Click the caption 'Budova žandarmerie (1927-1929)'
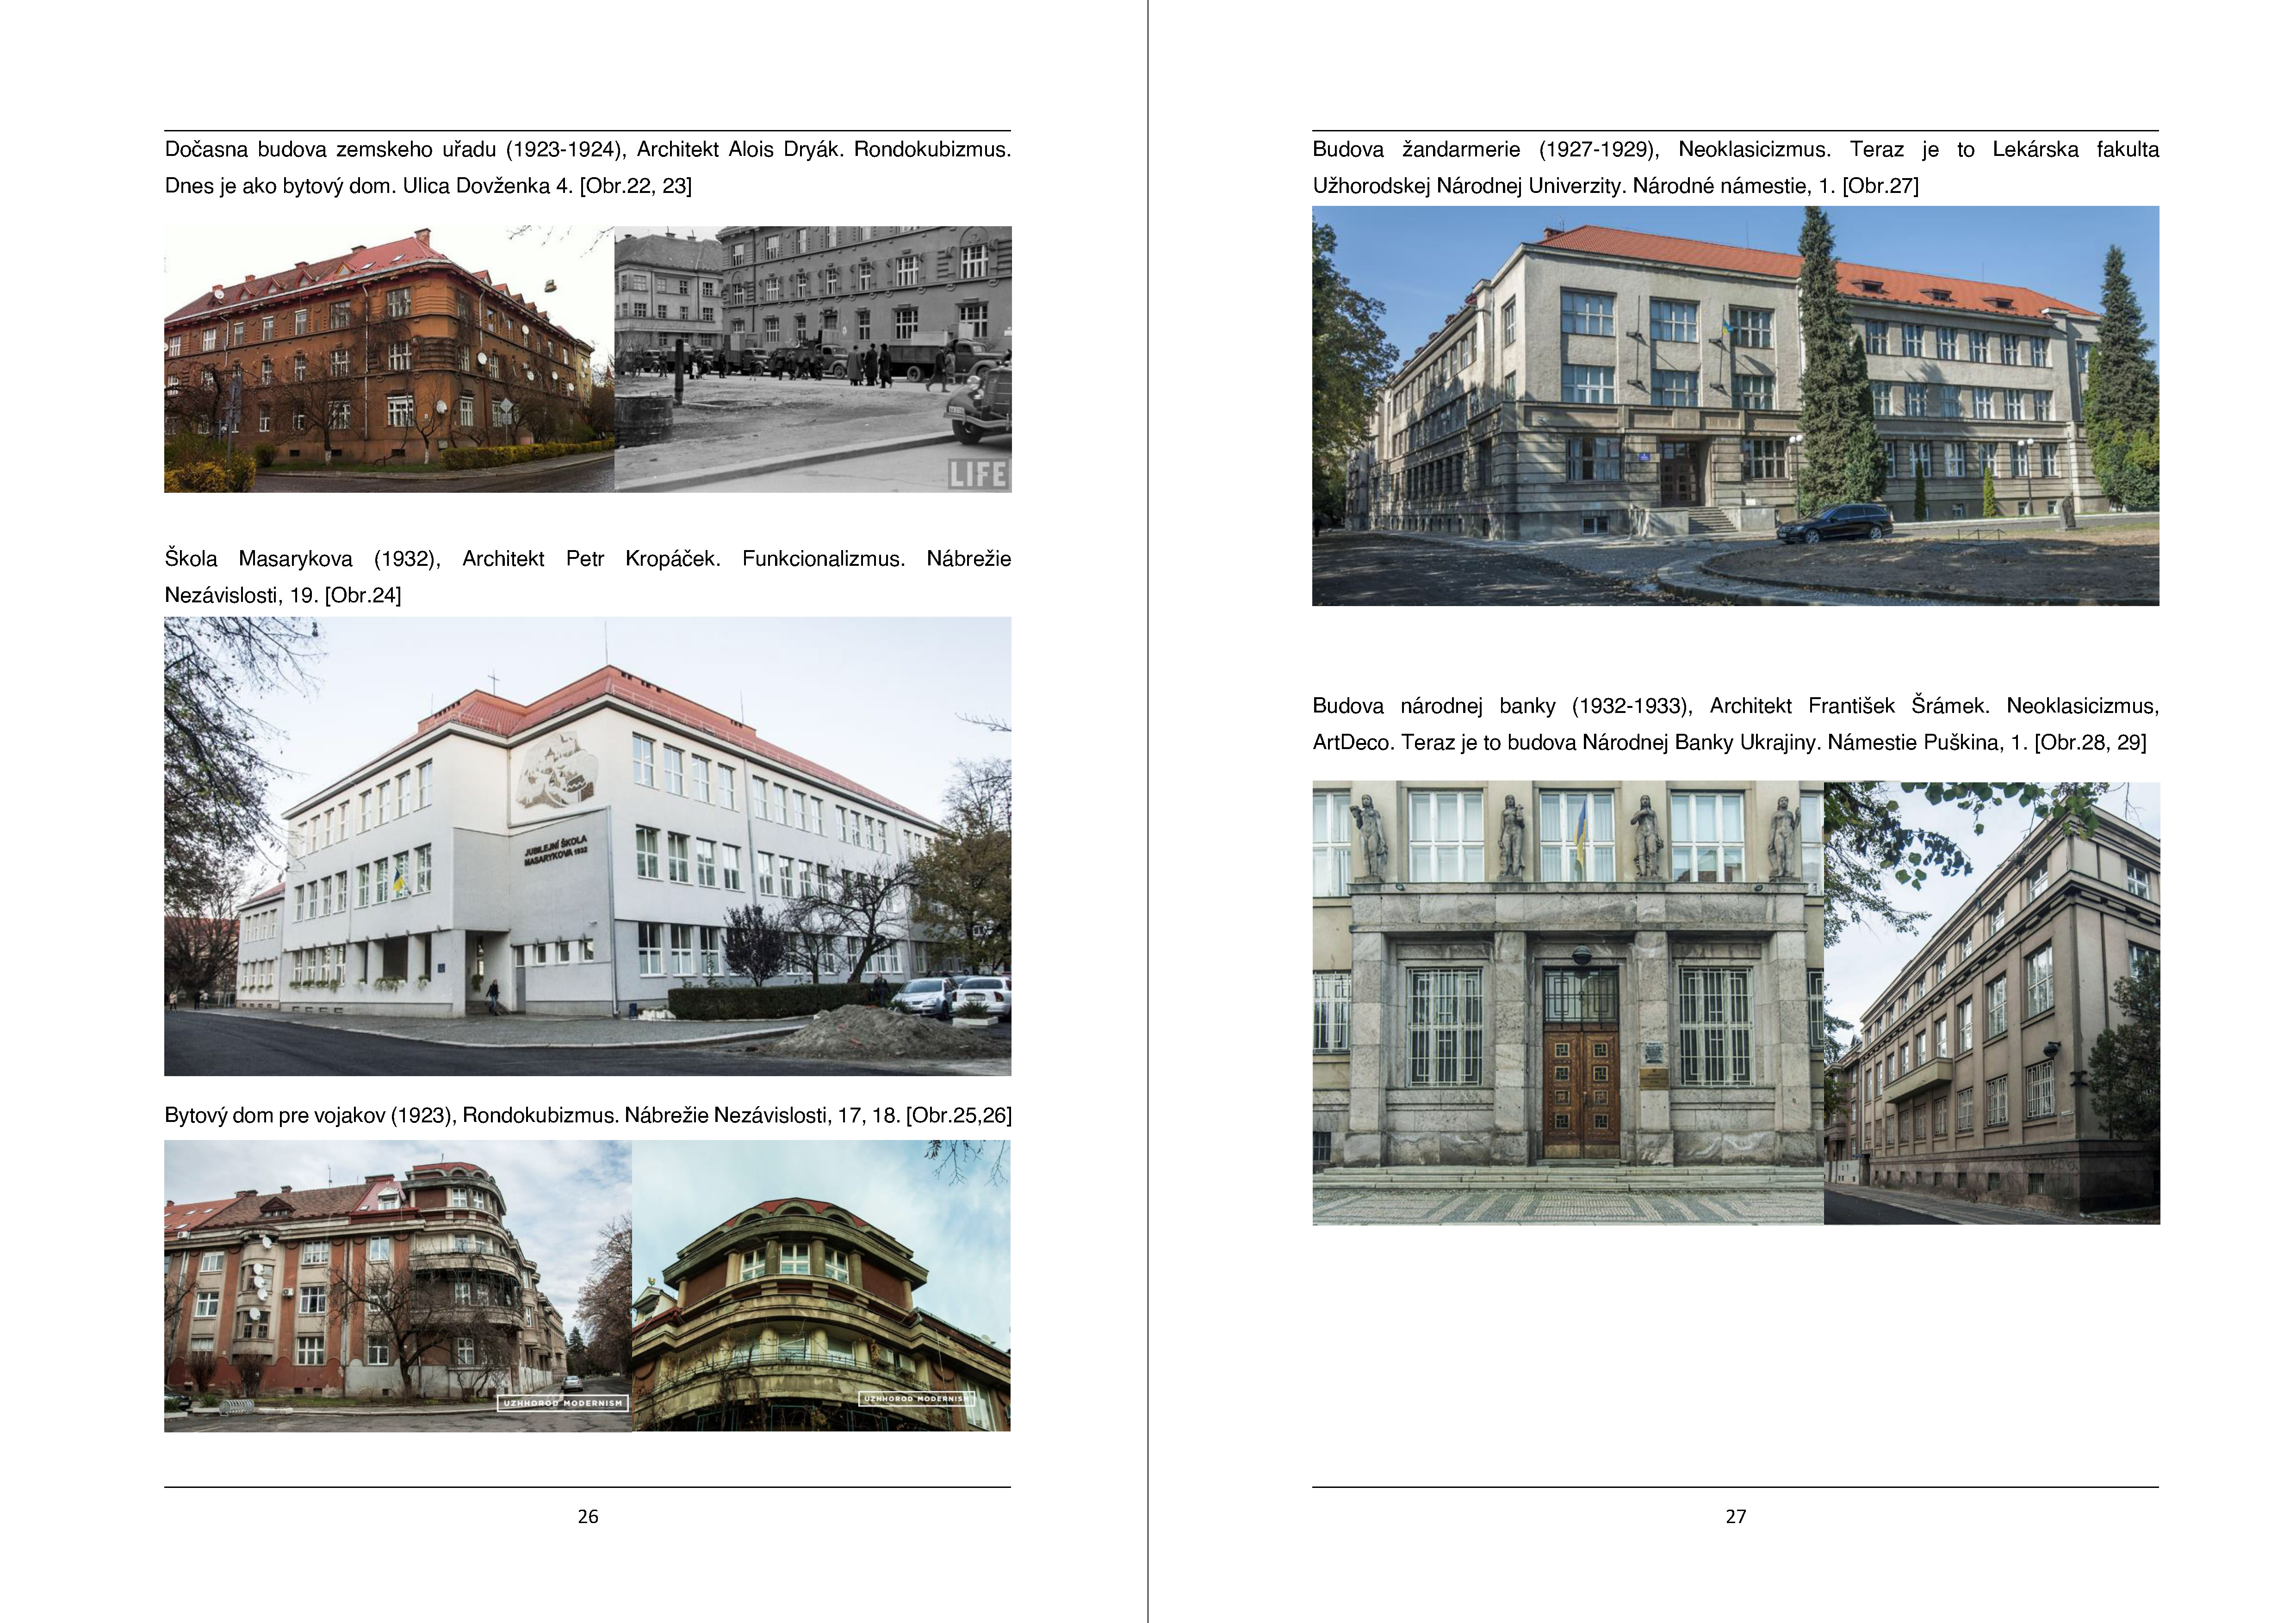This screenshot has height=1623, width=2296. (1485, 150)
